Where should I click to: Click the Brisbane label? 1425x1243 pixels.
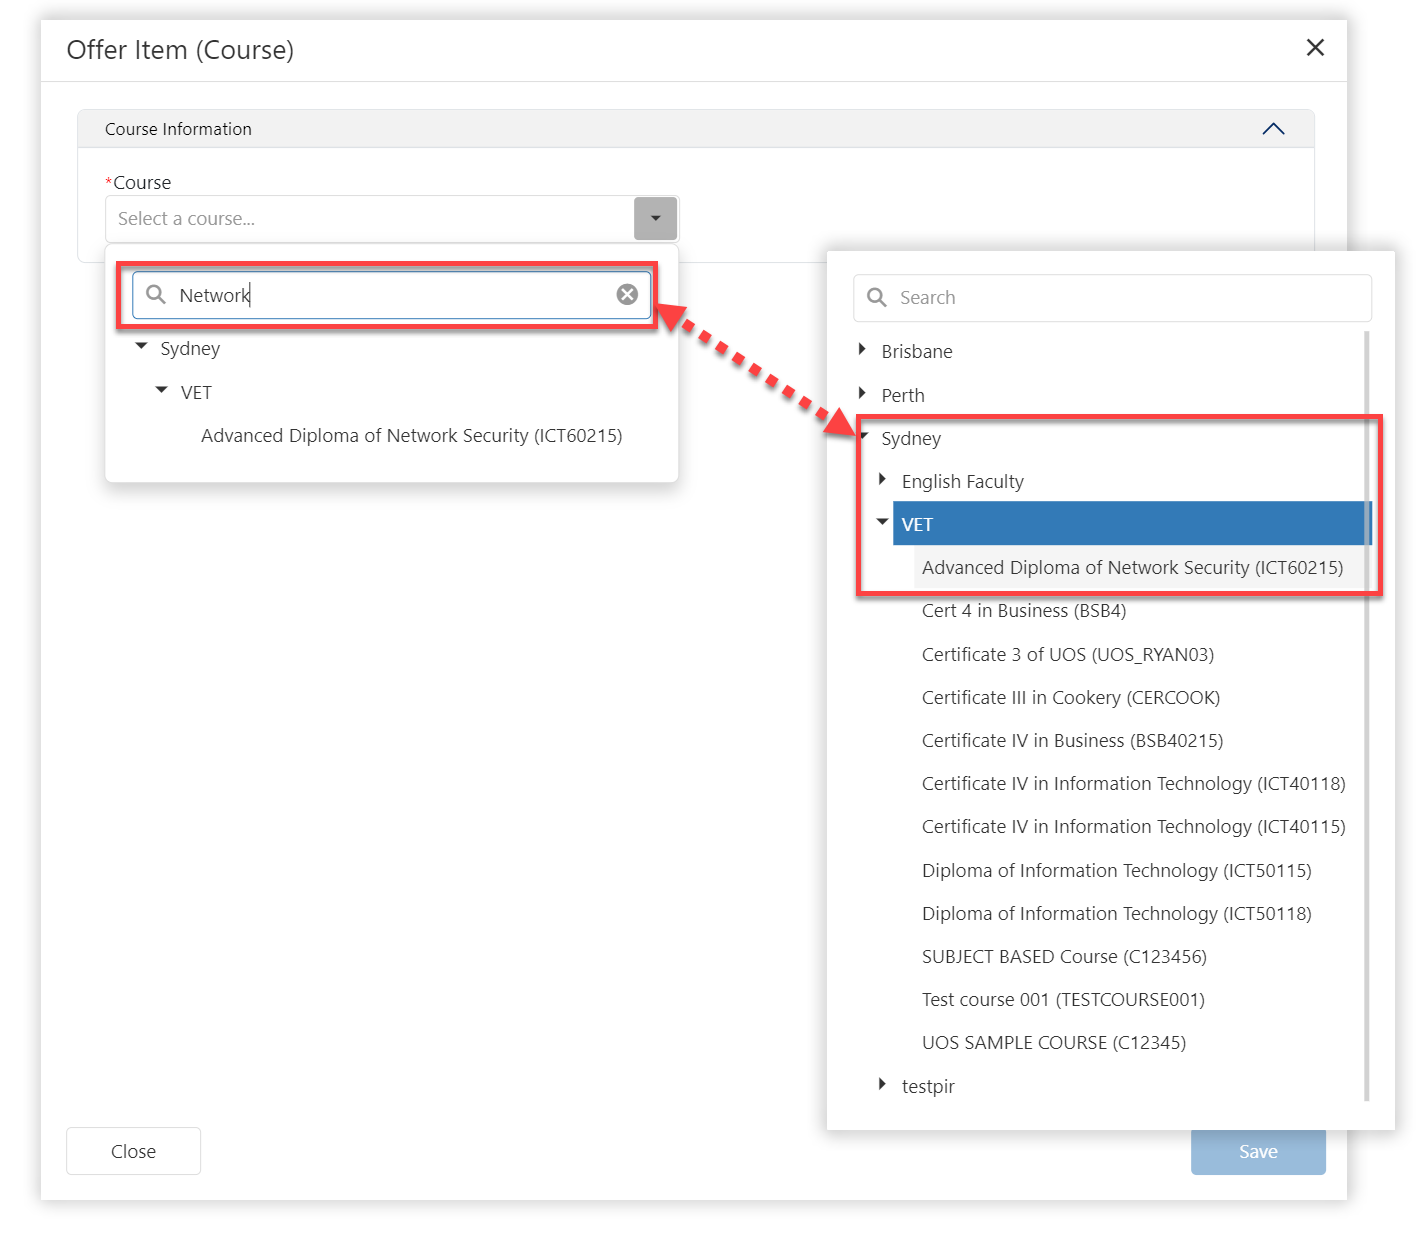pos(917,352)
